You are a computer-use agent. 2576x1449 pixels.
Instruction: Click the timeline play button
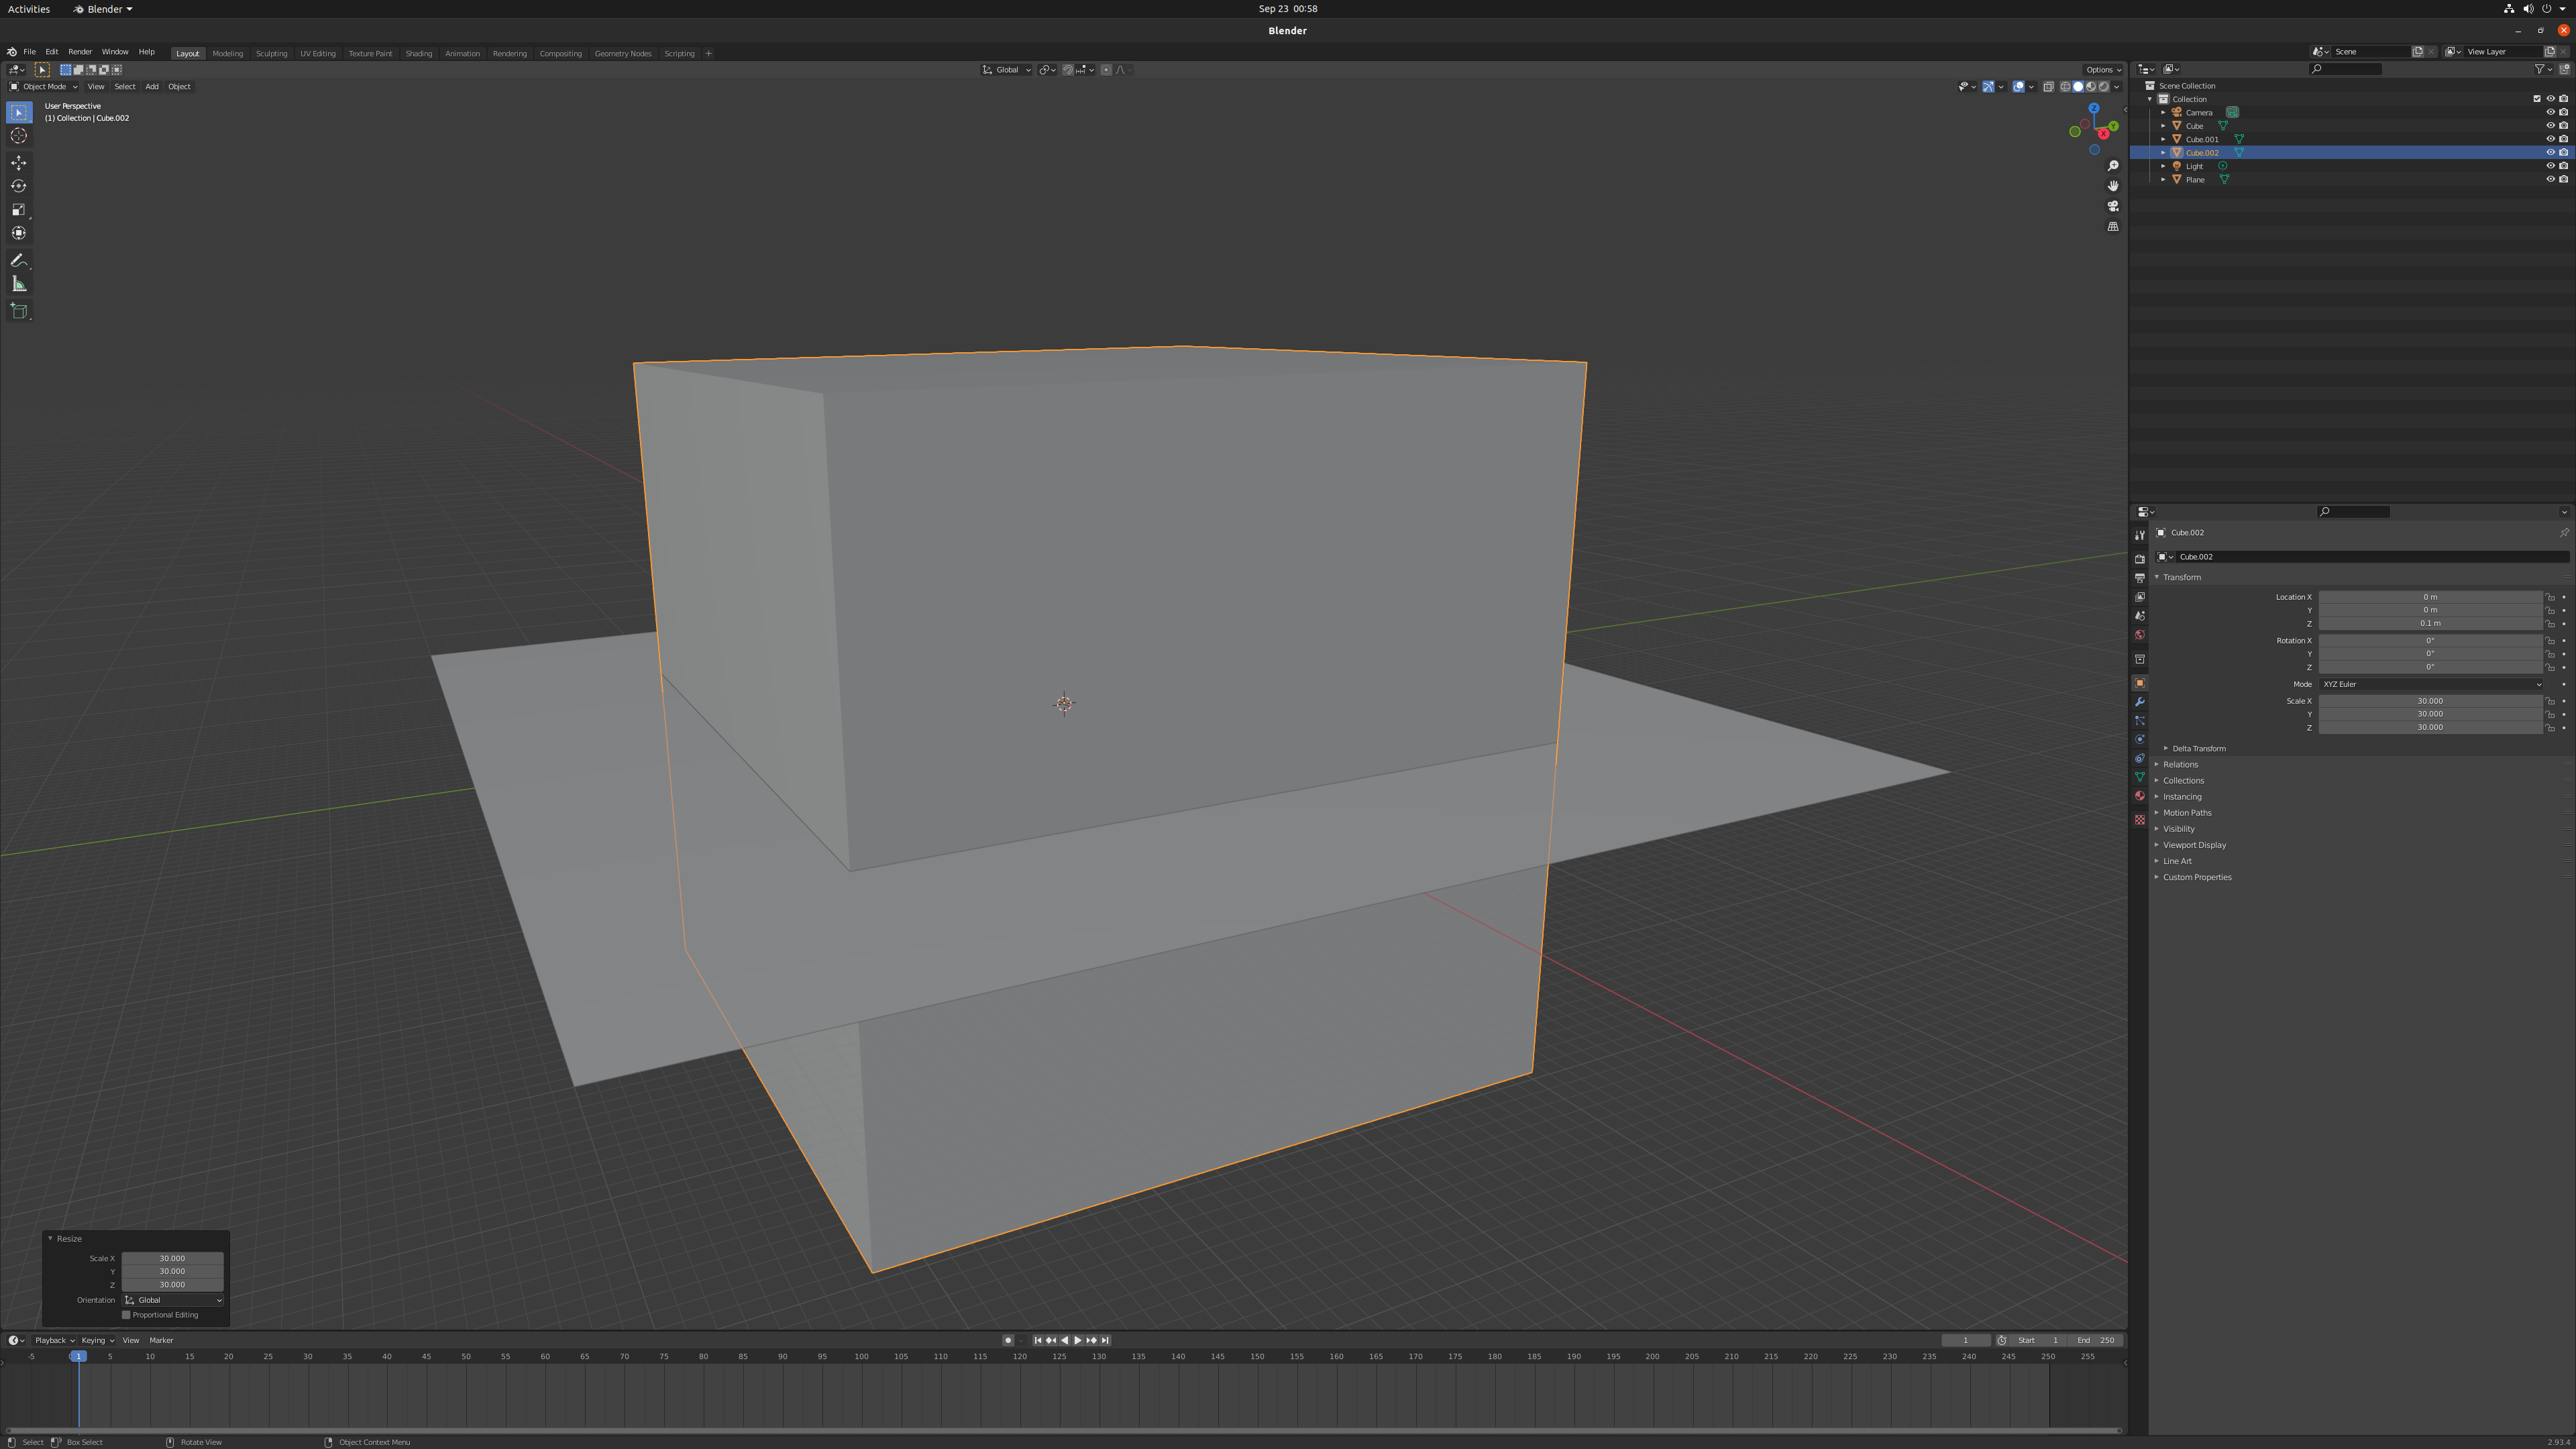click(x=1078, y=1340)
